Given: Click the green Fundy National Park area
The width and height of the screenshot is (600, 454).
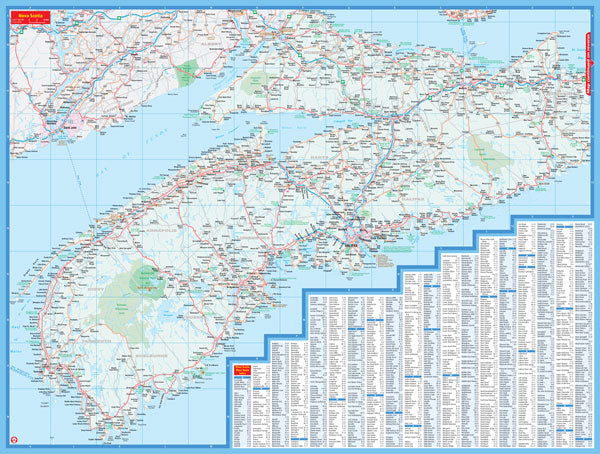Looking at the screenshot, I should point(187,72).
